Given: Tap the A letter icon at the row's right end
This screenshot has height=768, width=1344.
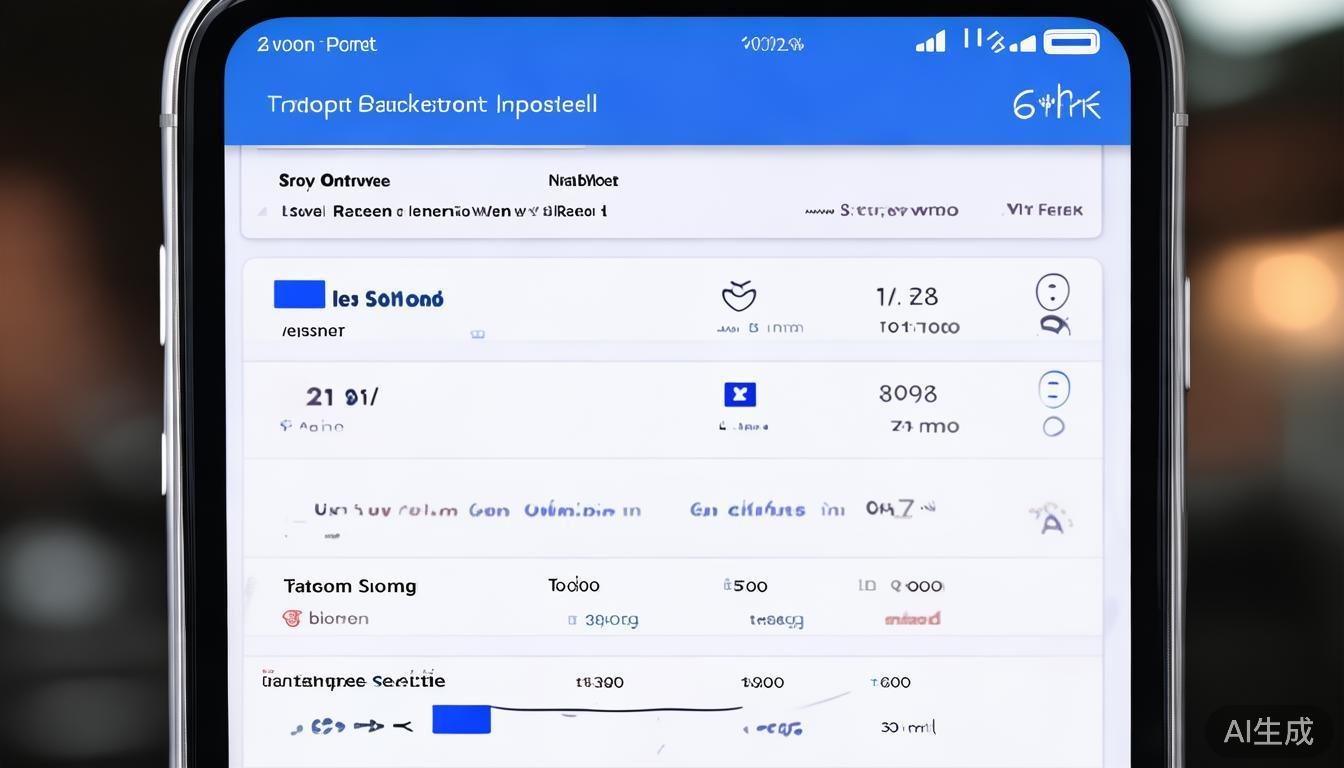Looking at the screenshot, I should pyautogui.click(x=1050, y=521).
